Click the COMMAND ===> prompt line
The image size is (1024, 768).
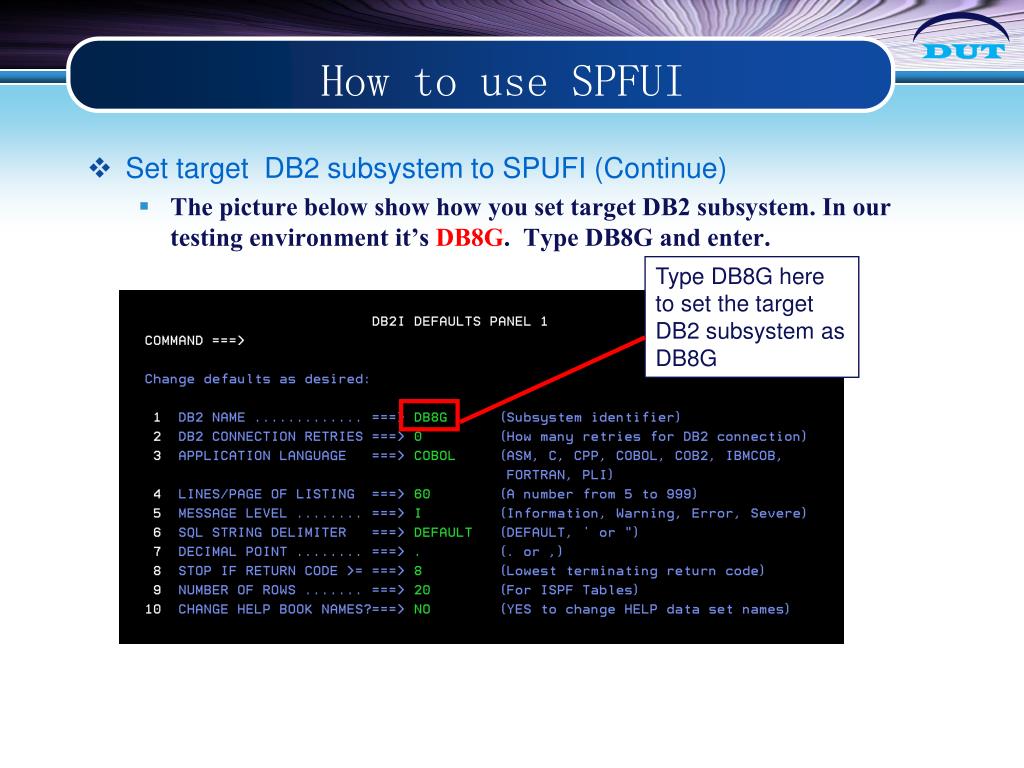click(195, 340)
